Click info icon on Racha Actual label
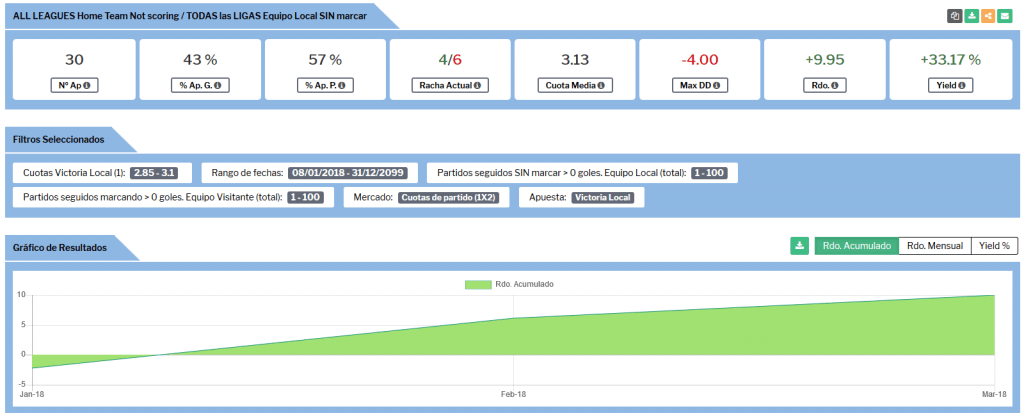The width and height of the screenshot is (1024, 420). pyautogui.click(x=477, y=86)
